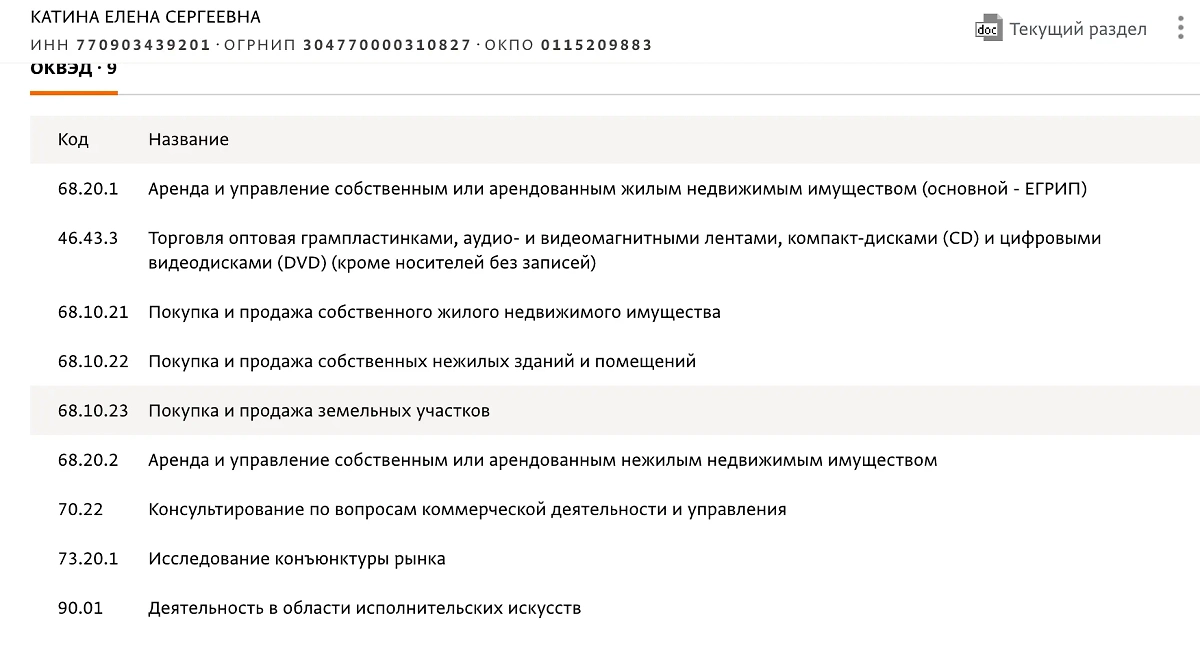
Task: Click the name КАТИНА ЕЛЕНА СЕРГЕЕВНА
Action: tap(143, 16)
